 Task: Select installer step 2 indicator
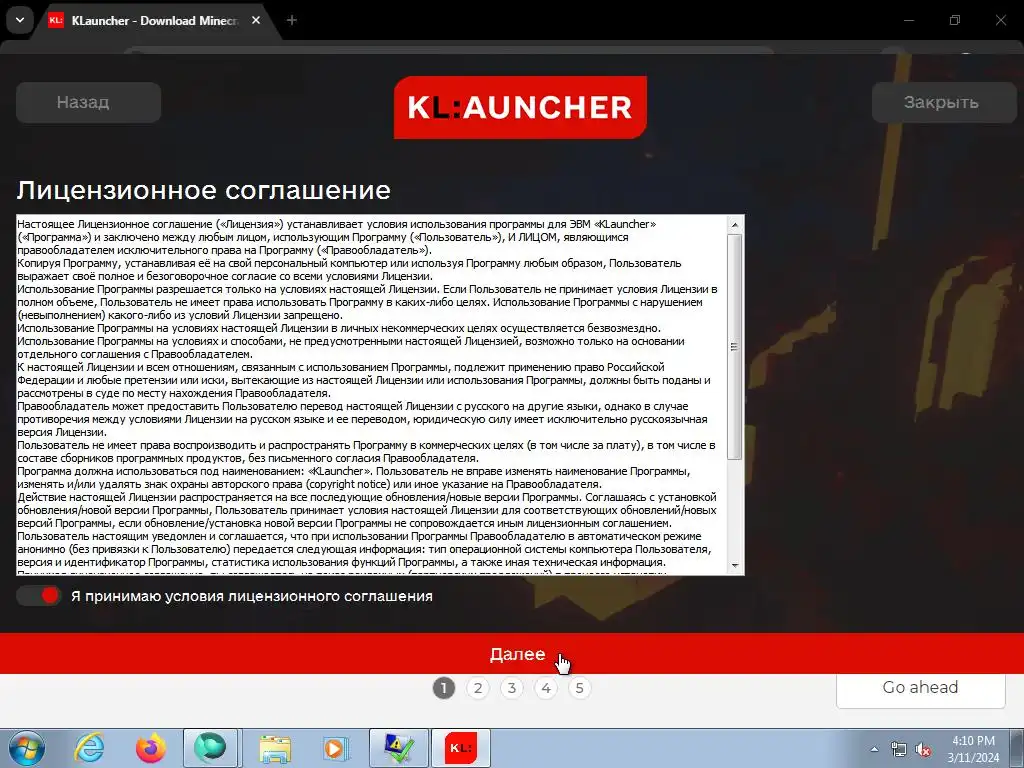pos(478,688)
